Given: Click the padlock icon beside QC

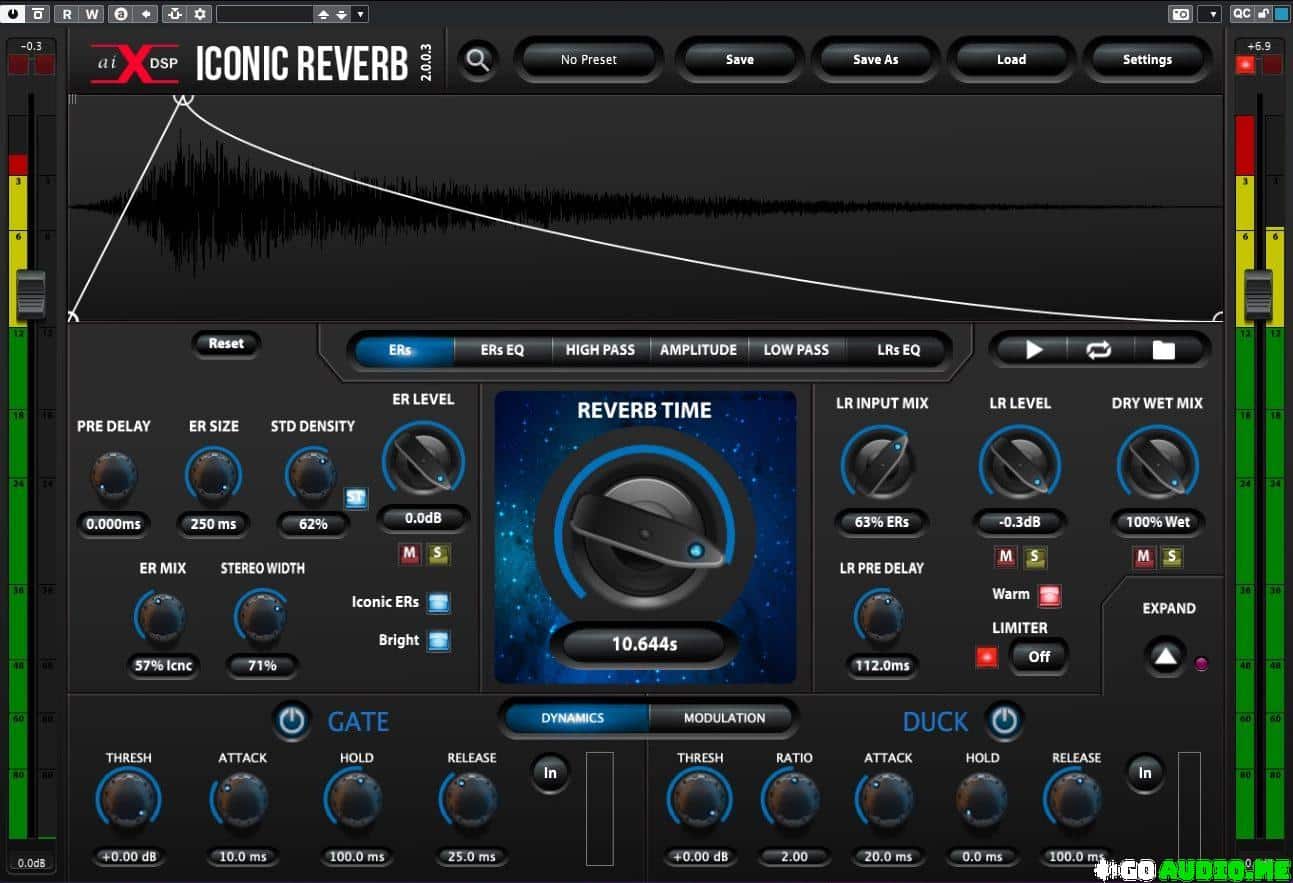Looking at the screenshot, I should (1264, 14).
